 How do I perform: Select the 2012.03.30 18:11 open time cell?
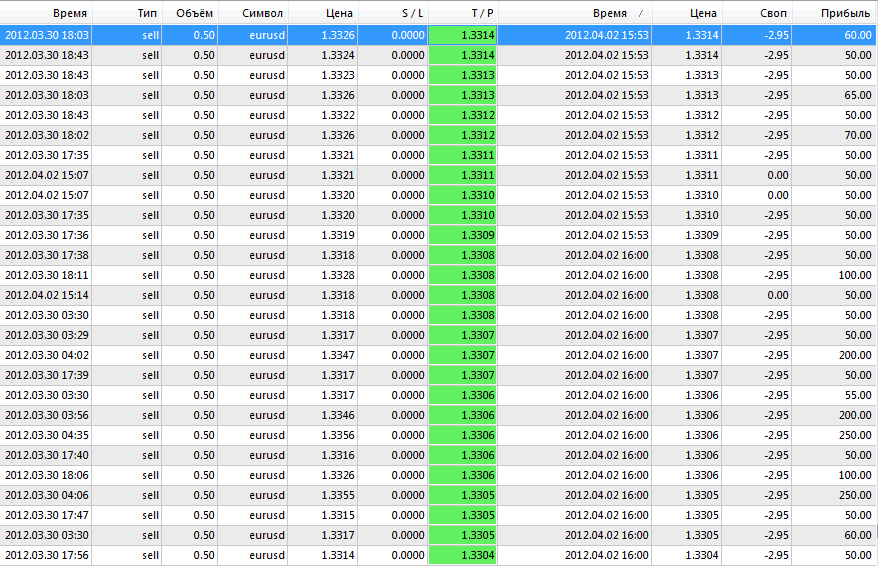(x=46, y=275)
